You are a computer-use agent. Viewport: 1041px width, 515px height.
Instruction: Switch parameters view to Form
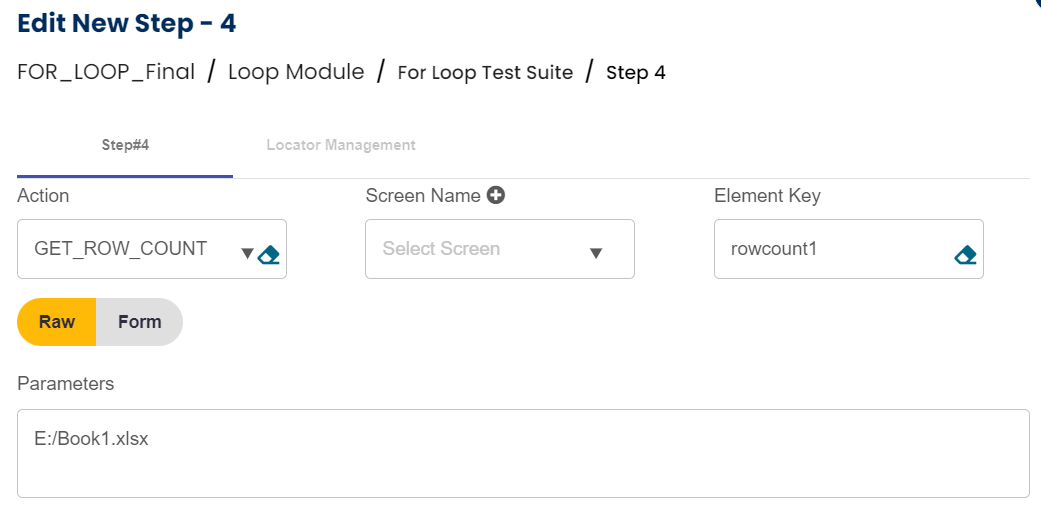139,322
